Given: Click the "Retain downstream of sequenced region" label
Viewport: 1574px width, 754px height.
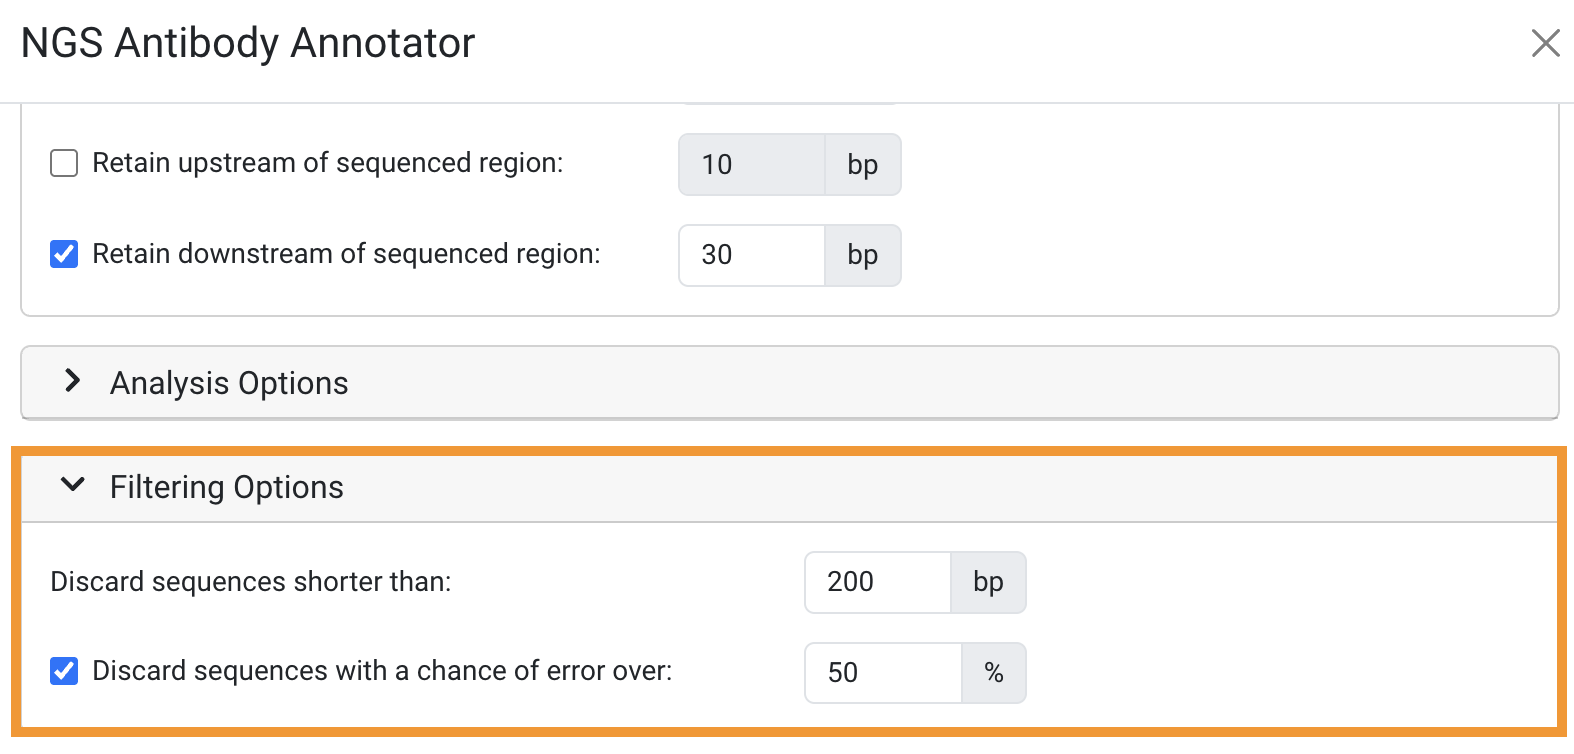Looking at the screenshot, I should (x=346, y=254).
